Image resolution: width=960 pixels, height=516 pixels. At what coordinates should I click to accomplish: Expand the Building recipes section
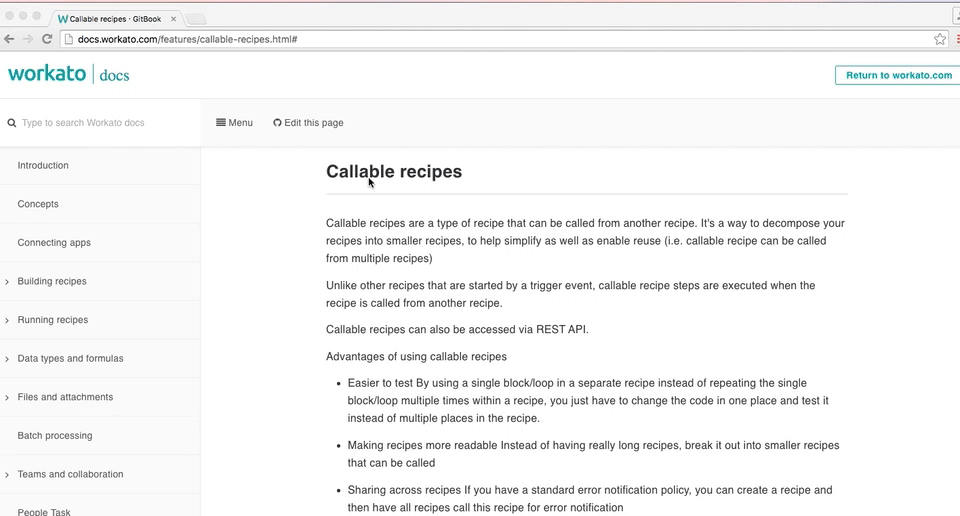pos(7,282)
